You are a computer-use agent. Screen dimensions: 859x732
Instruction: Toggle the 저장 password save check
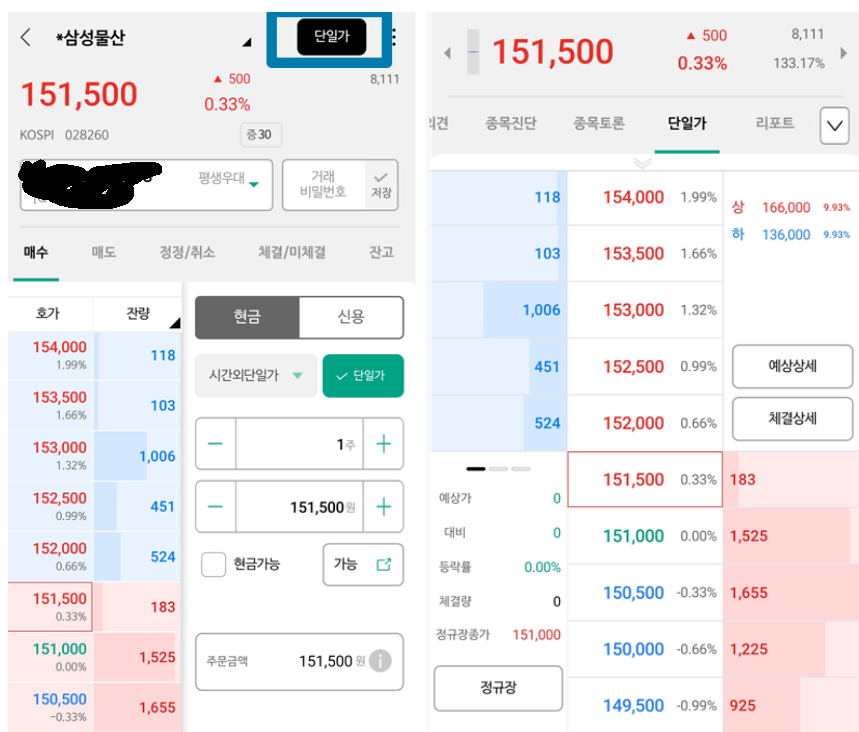(381, 185)
